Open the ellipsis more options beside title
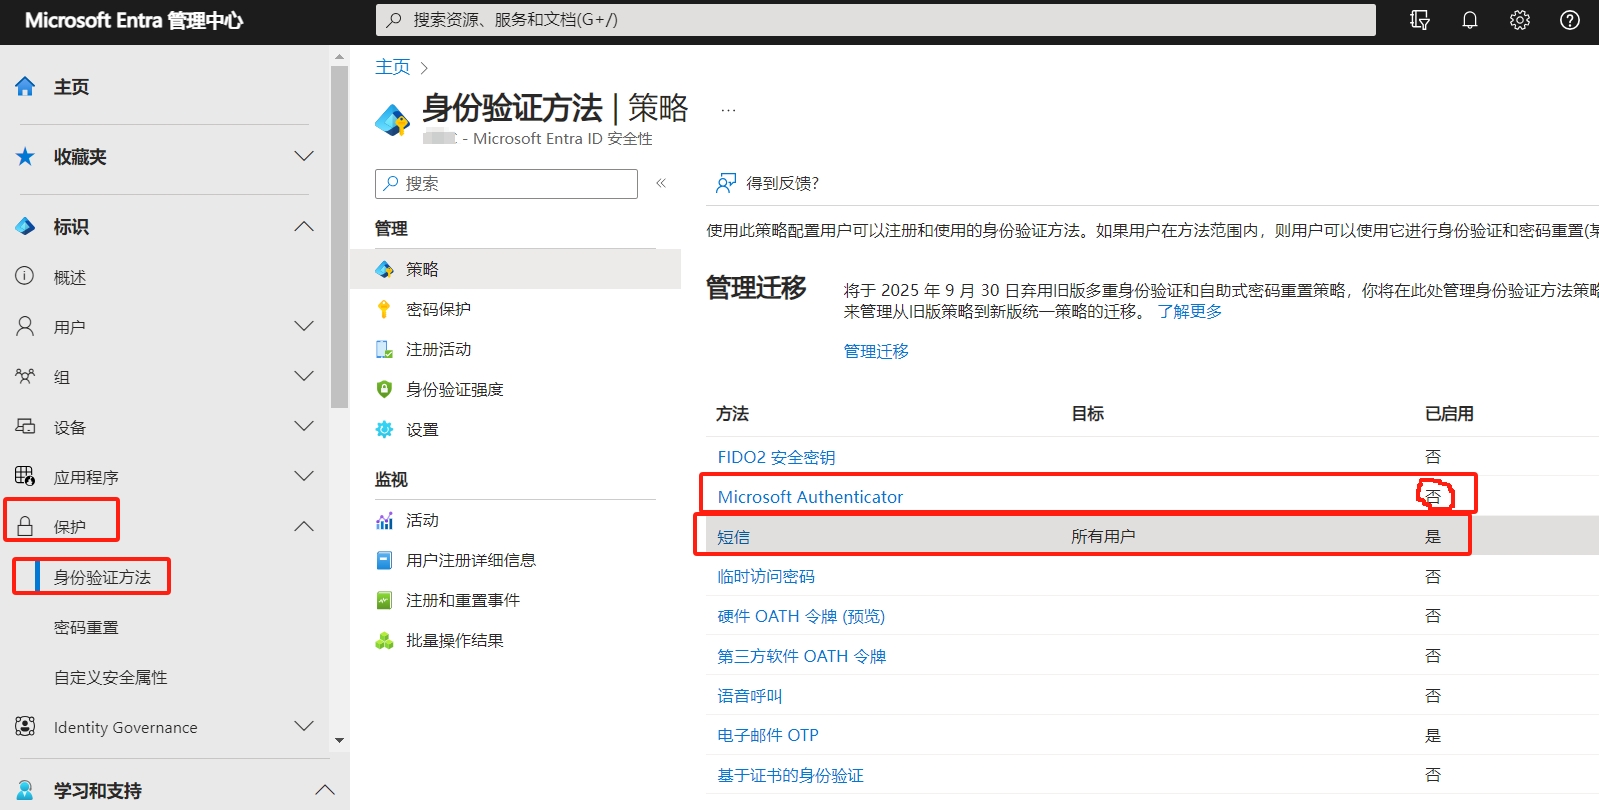Screen dimensions: 1599x810 click(x=728, y=110)
